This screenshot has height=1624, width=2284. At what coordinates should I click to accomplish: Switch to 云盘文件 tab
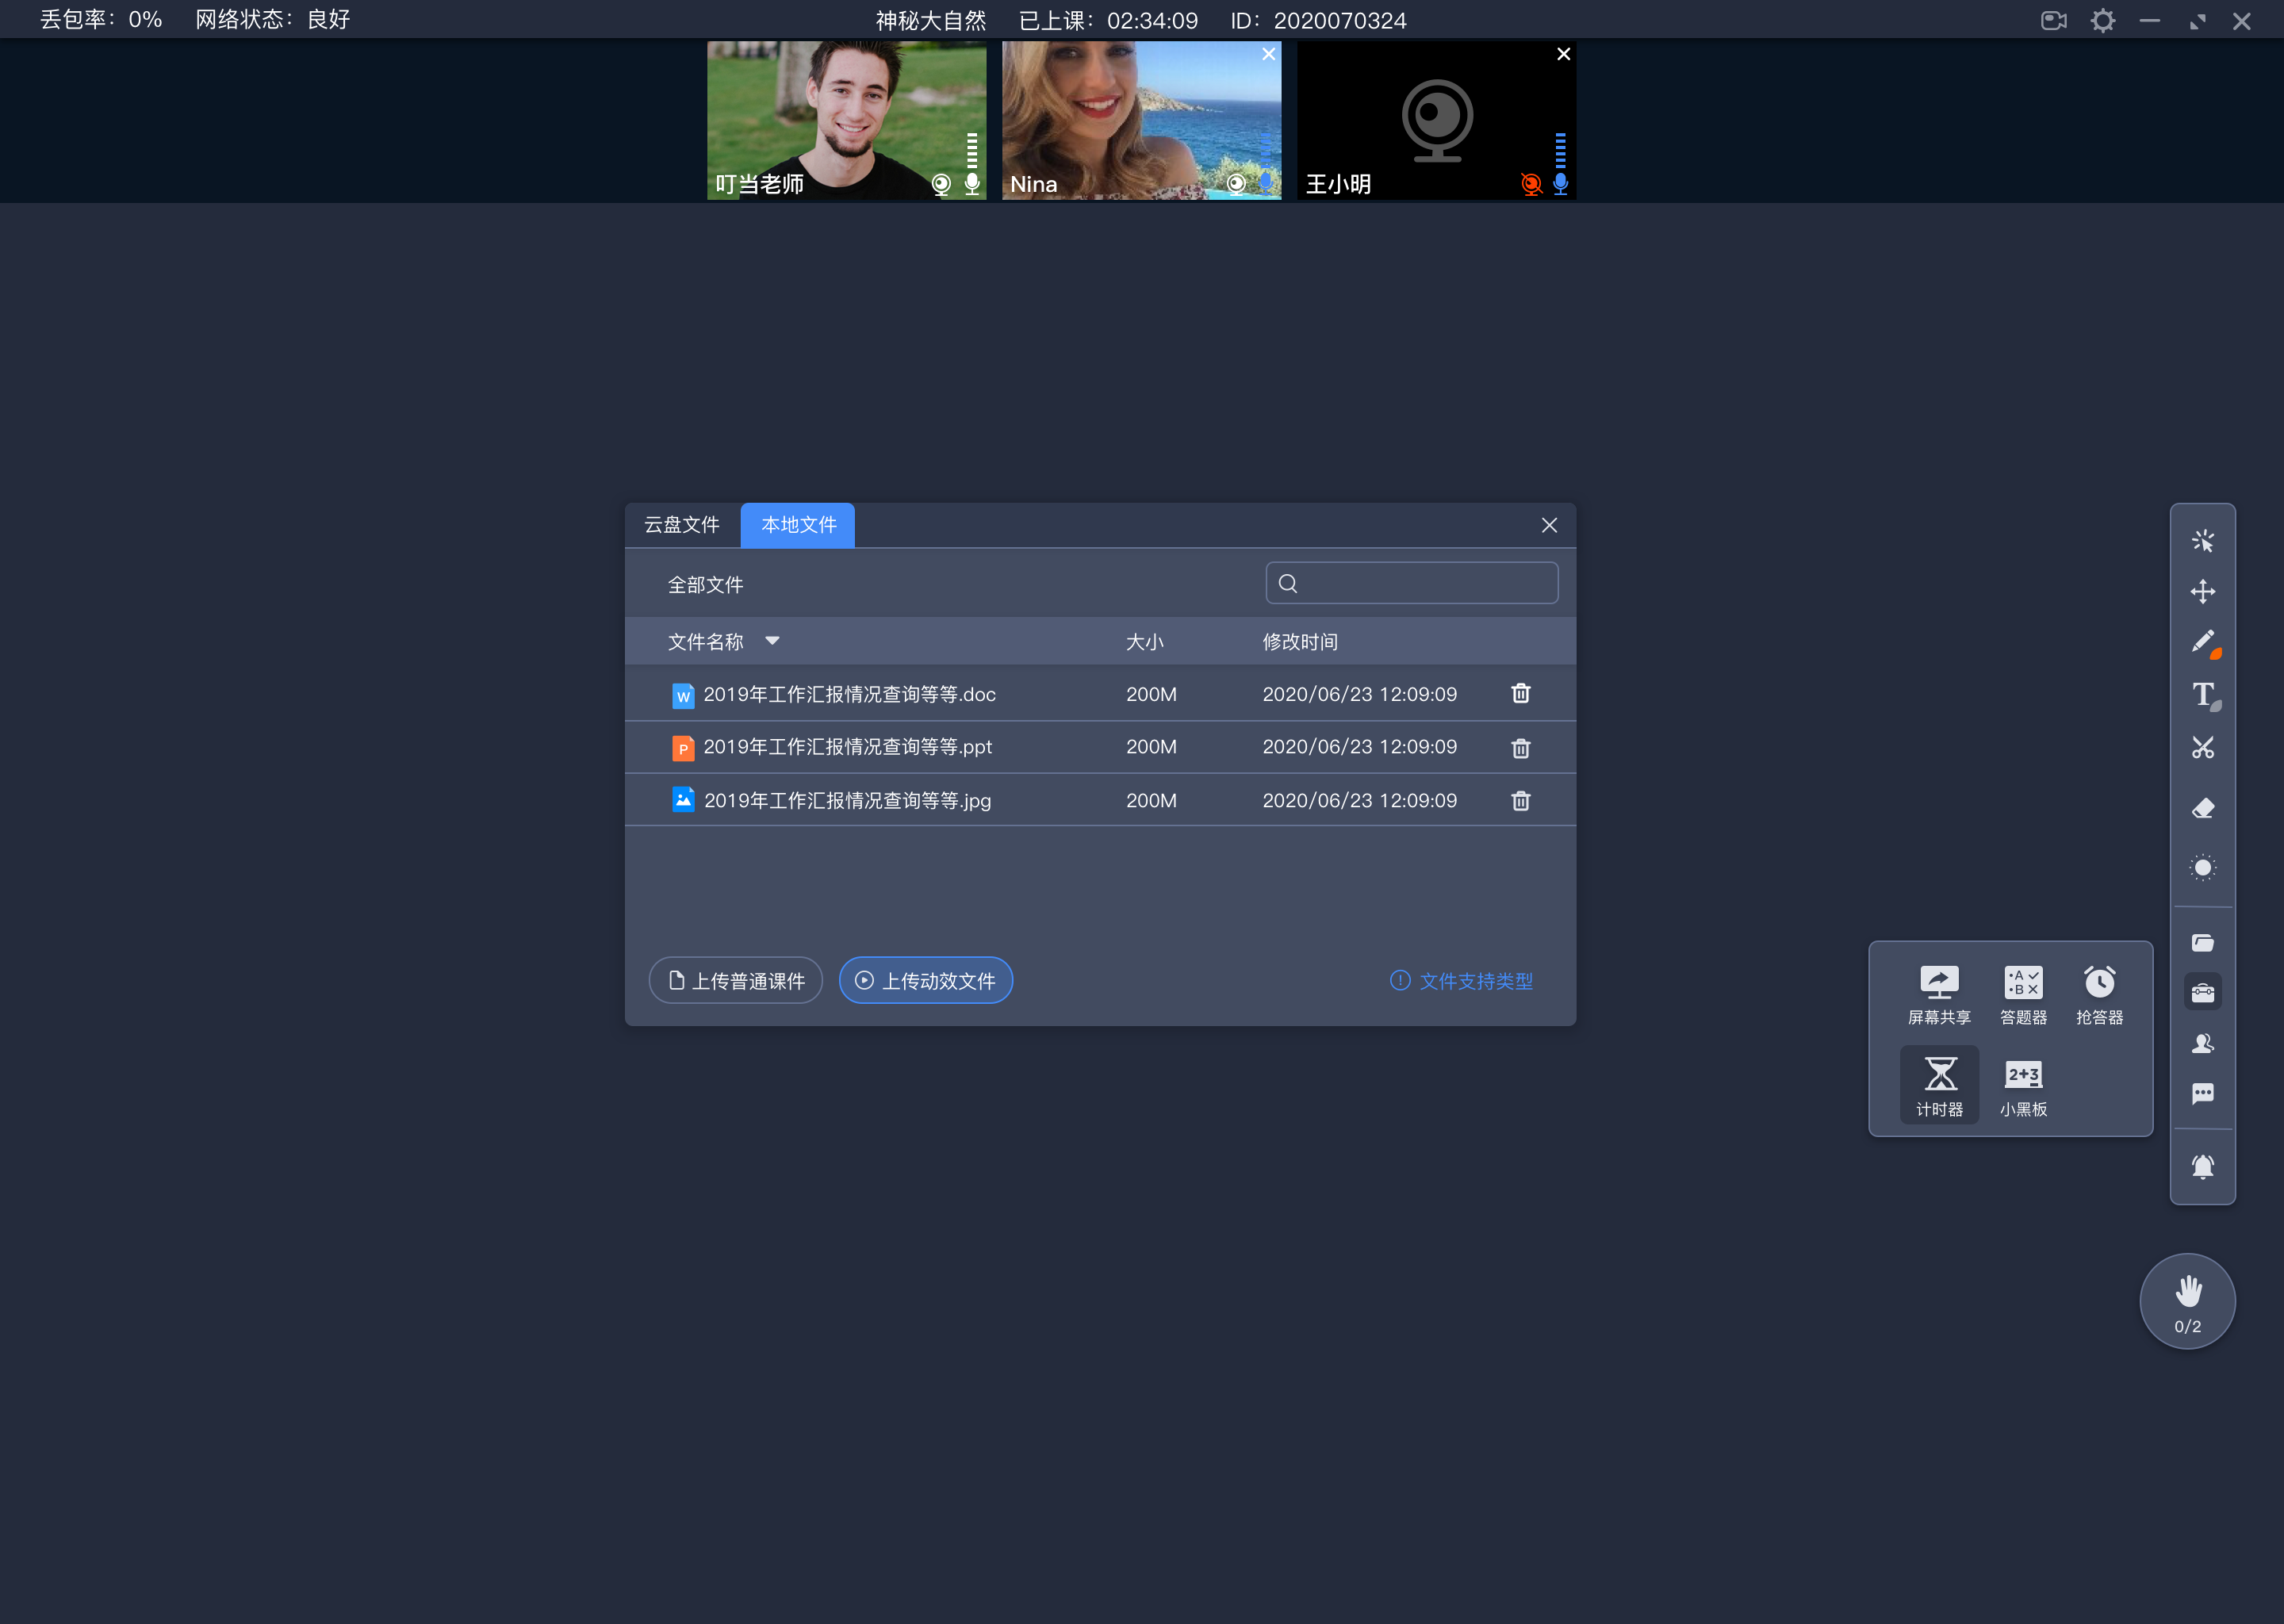(685, 524)
